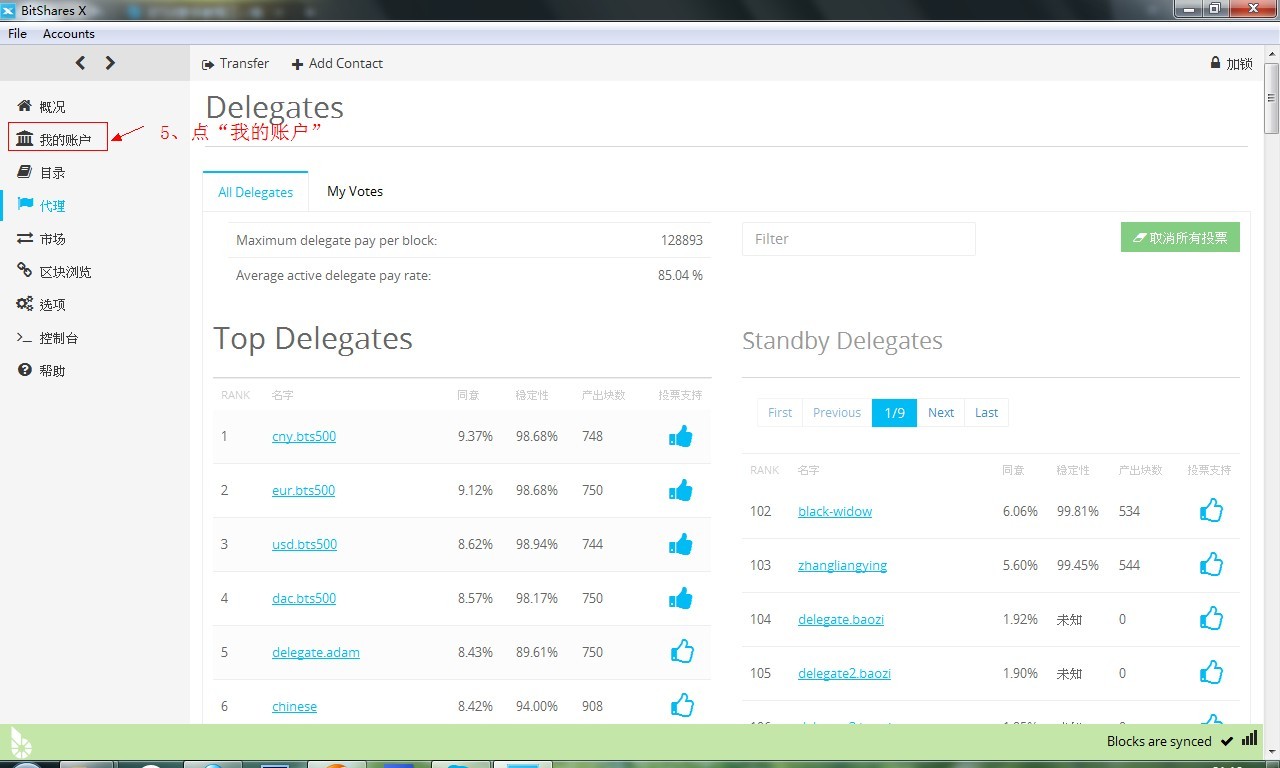Open the 选项 settings page

coord(42,304)
